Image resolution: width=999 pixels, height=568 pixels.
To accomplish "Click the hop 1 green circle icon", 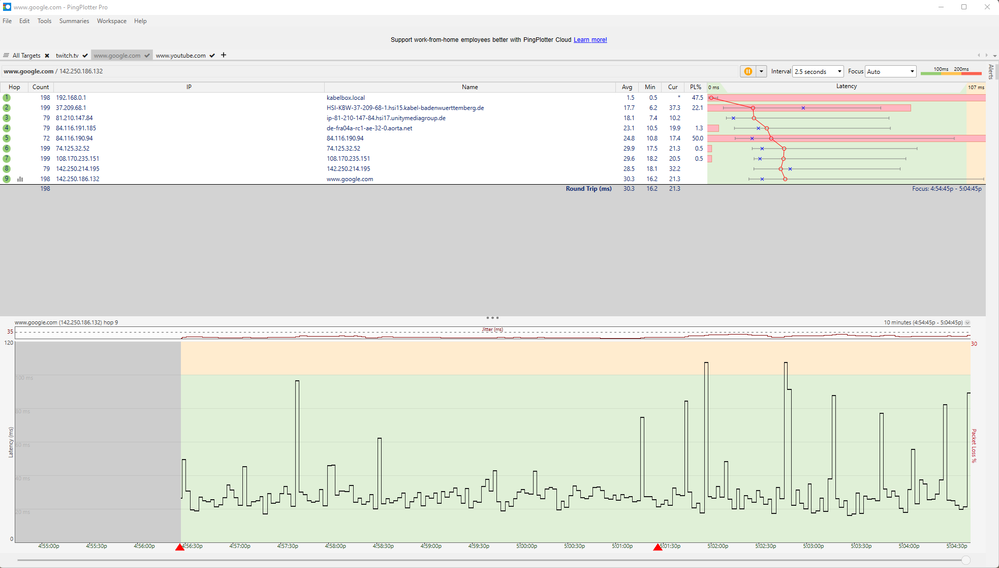I will pyautogui.click(x=6, y=97).
